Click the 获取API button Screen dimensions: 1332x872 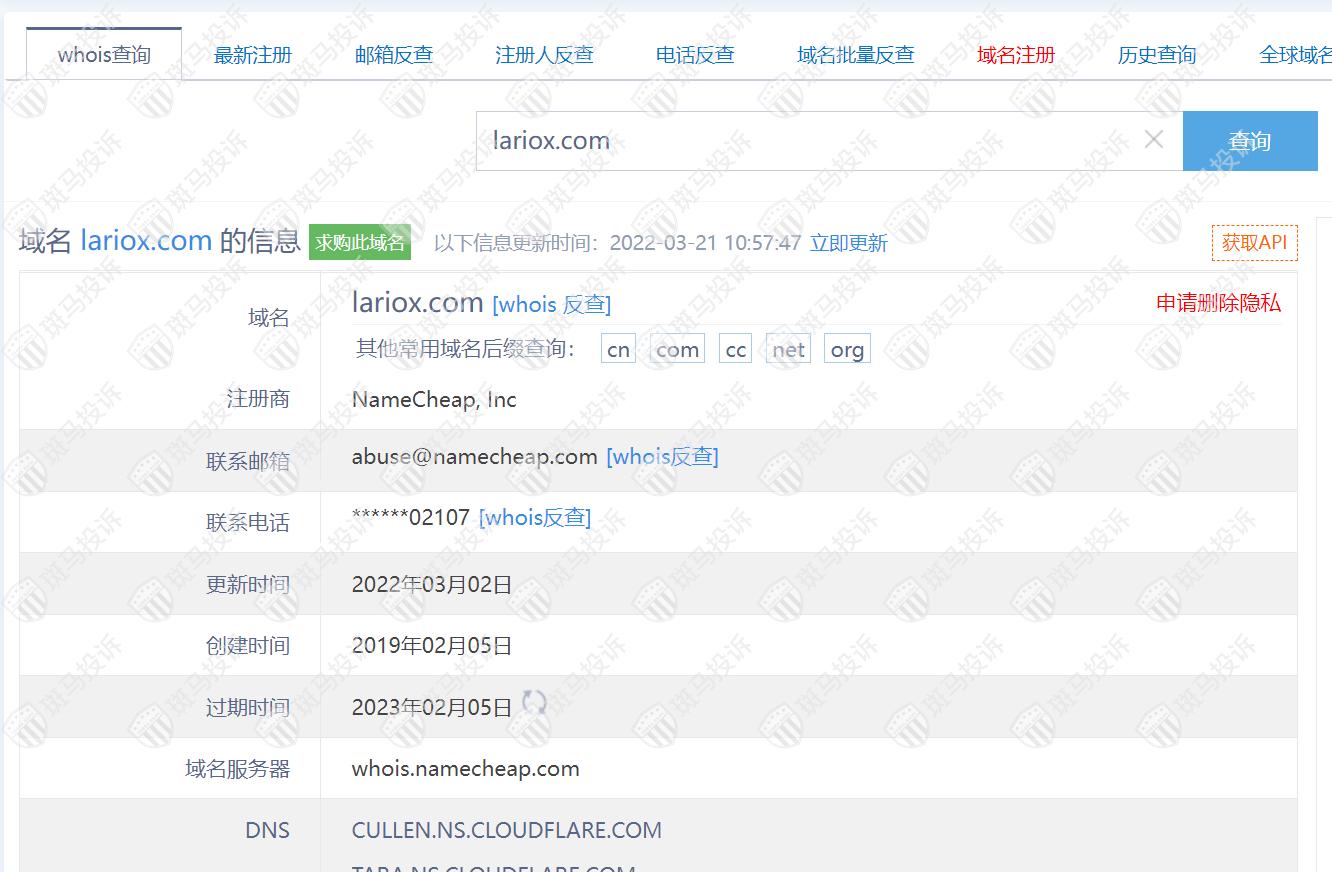pyautogui.click(x=1254, y=243)
